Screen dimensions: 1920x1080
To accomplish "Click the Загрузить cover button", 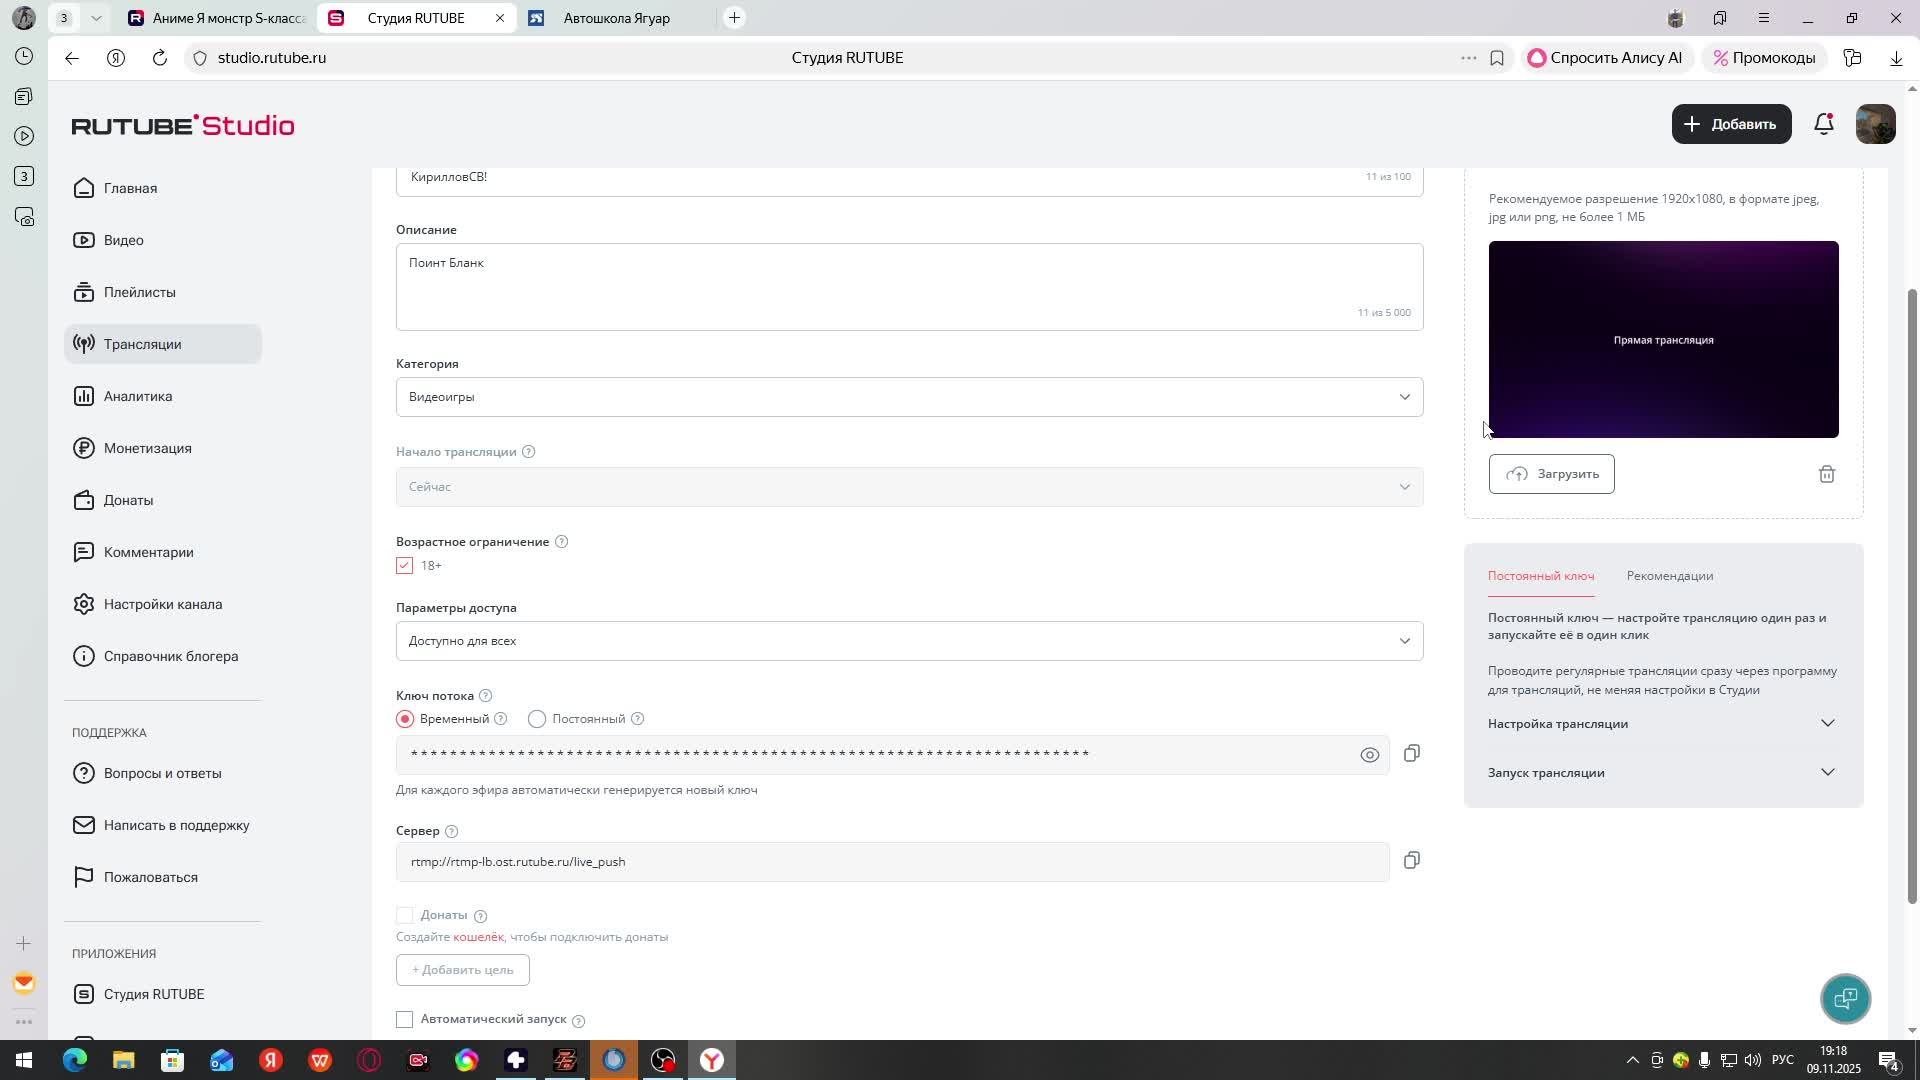I will 1551,474.
